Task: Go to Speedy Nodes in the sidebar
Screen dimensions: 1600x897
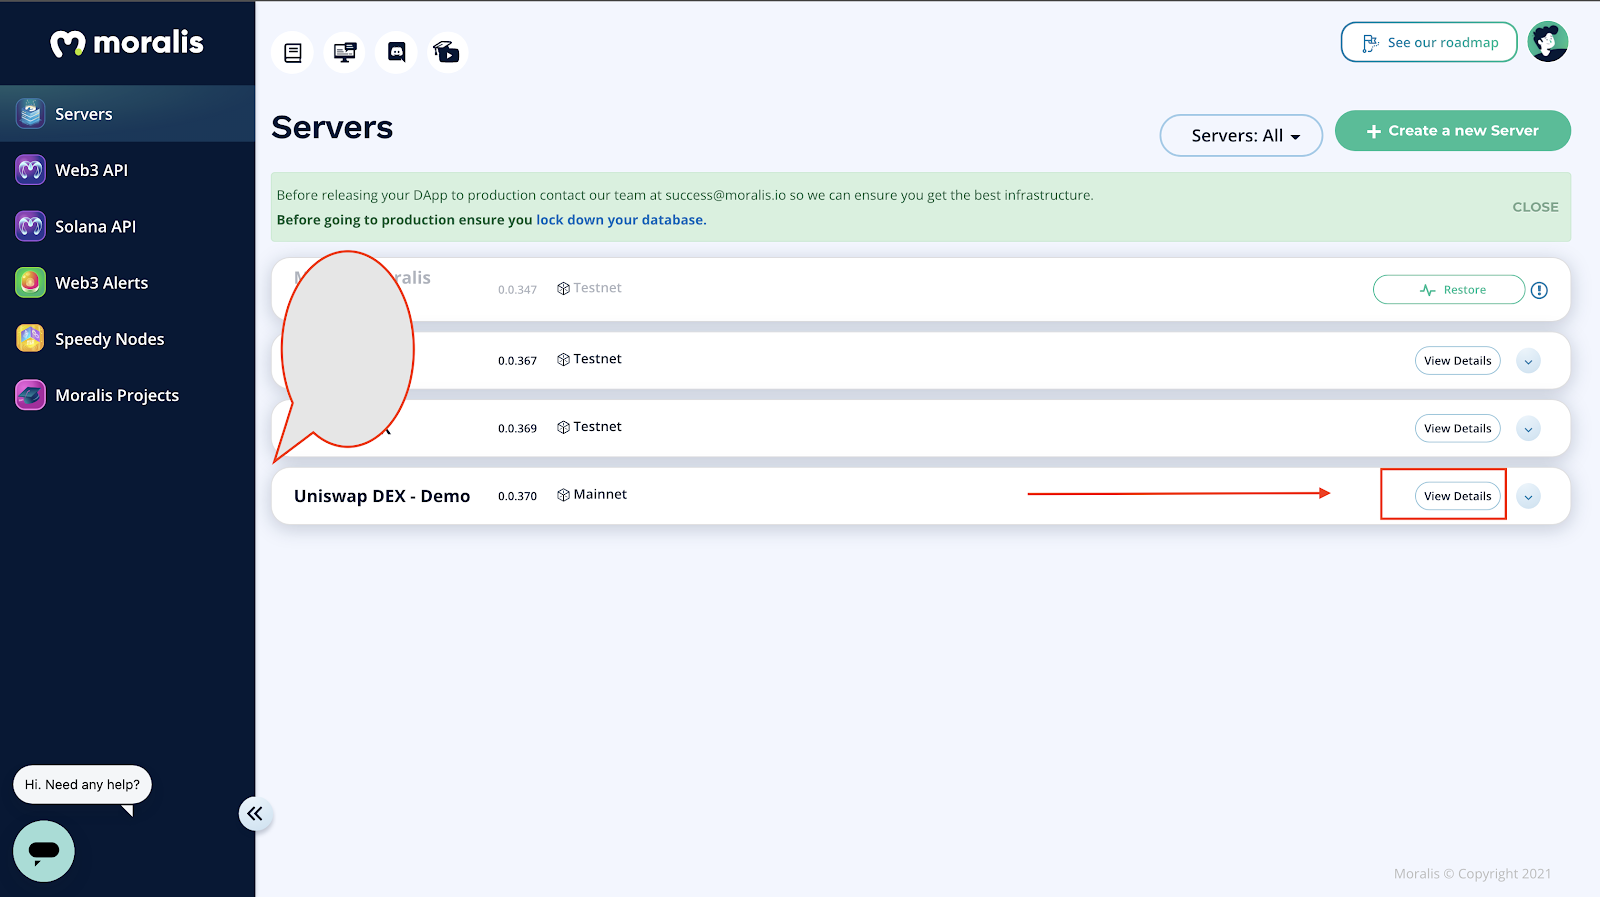Action: (x=128, y=339)
